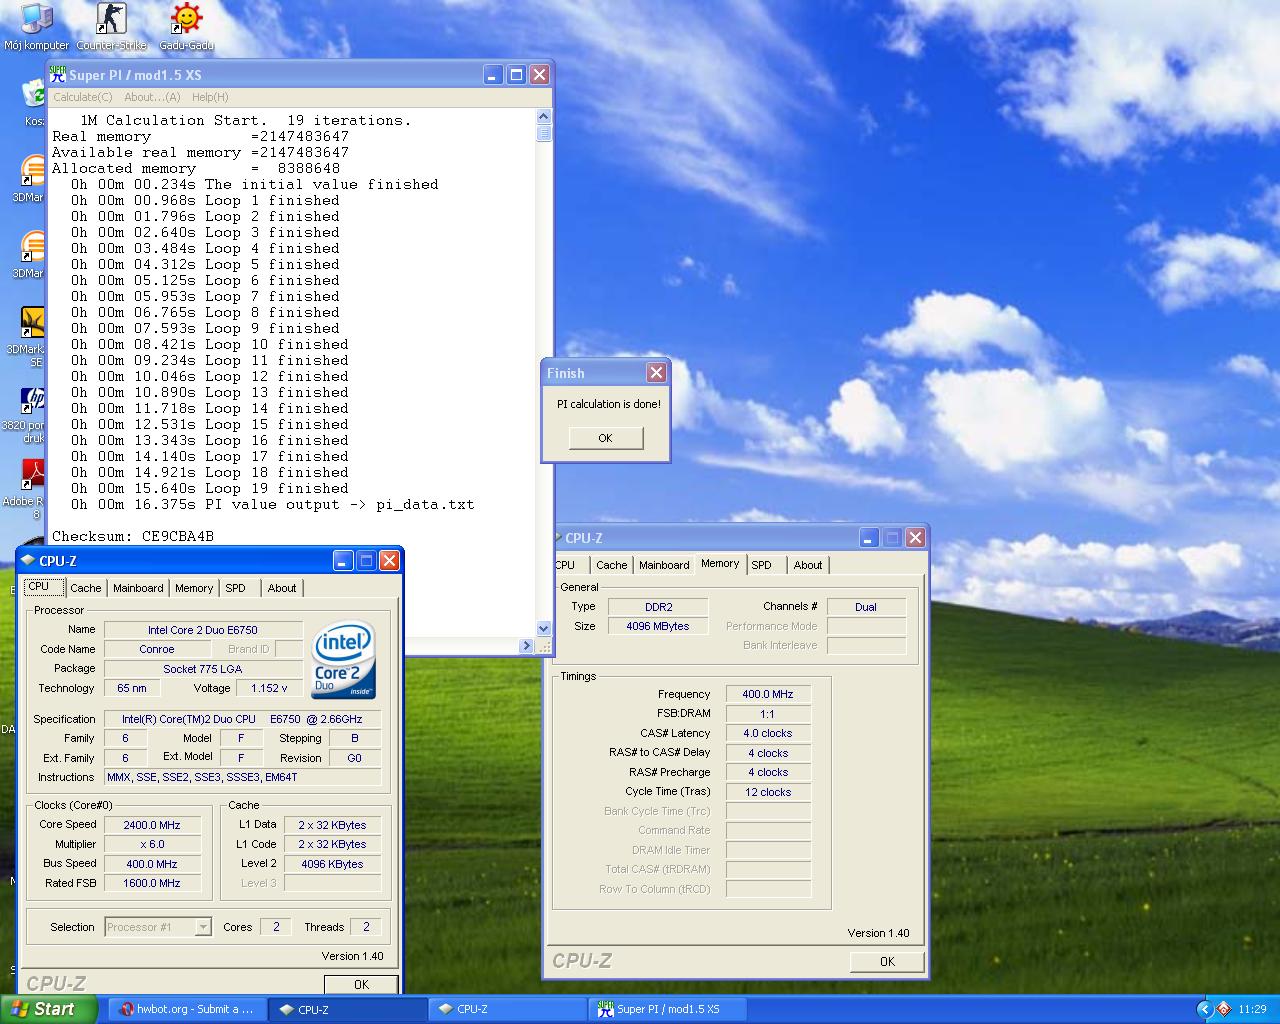Open the Mój komputer desktop icon
1280x1024 pixels.
[36, 27]
